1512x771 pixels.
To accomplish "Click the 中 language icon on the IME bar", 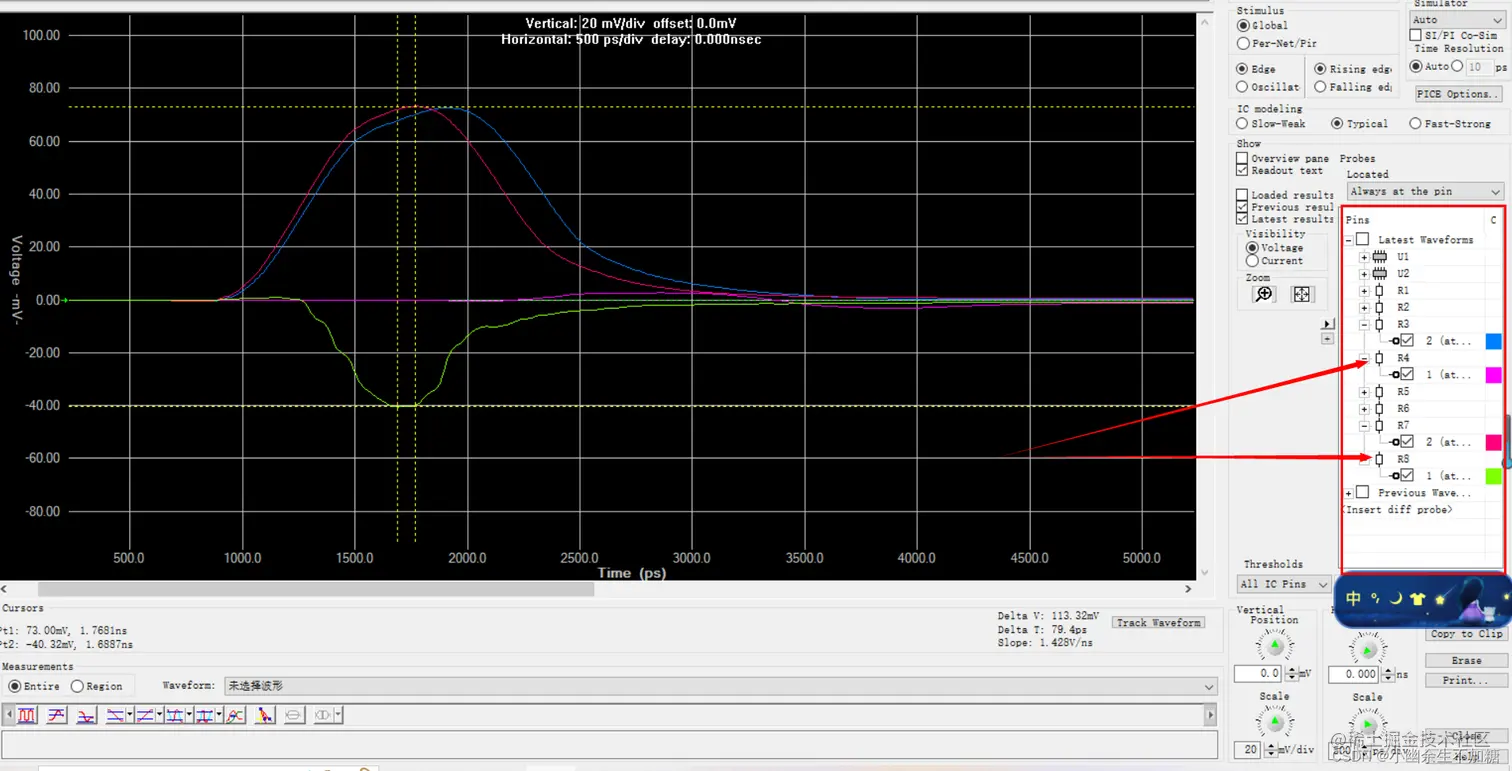I will point(1354,598).
